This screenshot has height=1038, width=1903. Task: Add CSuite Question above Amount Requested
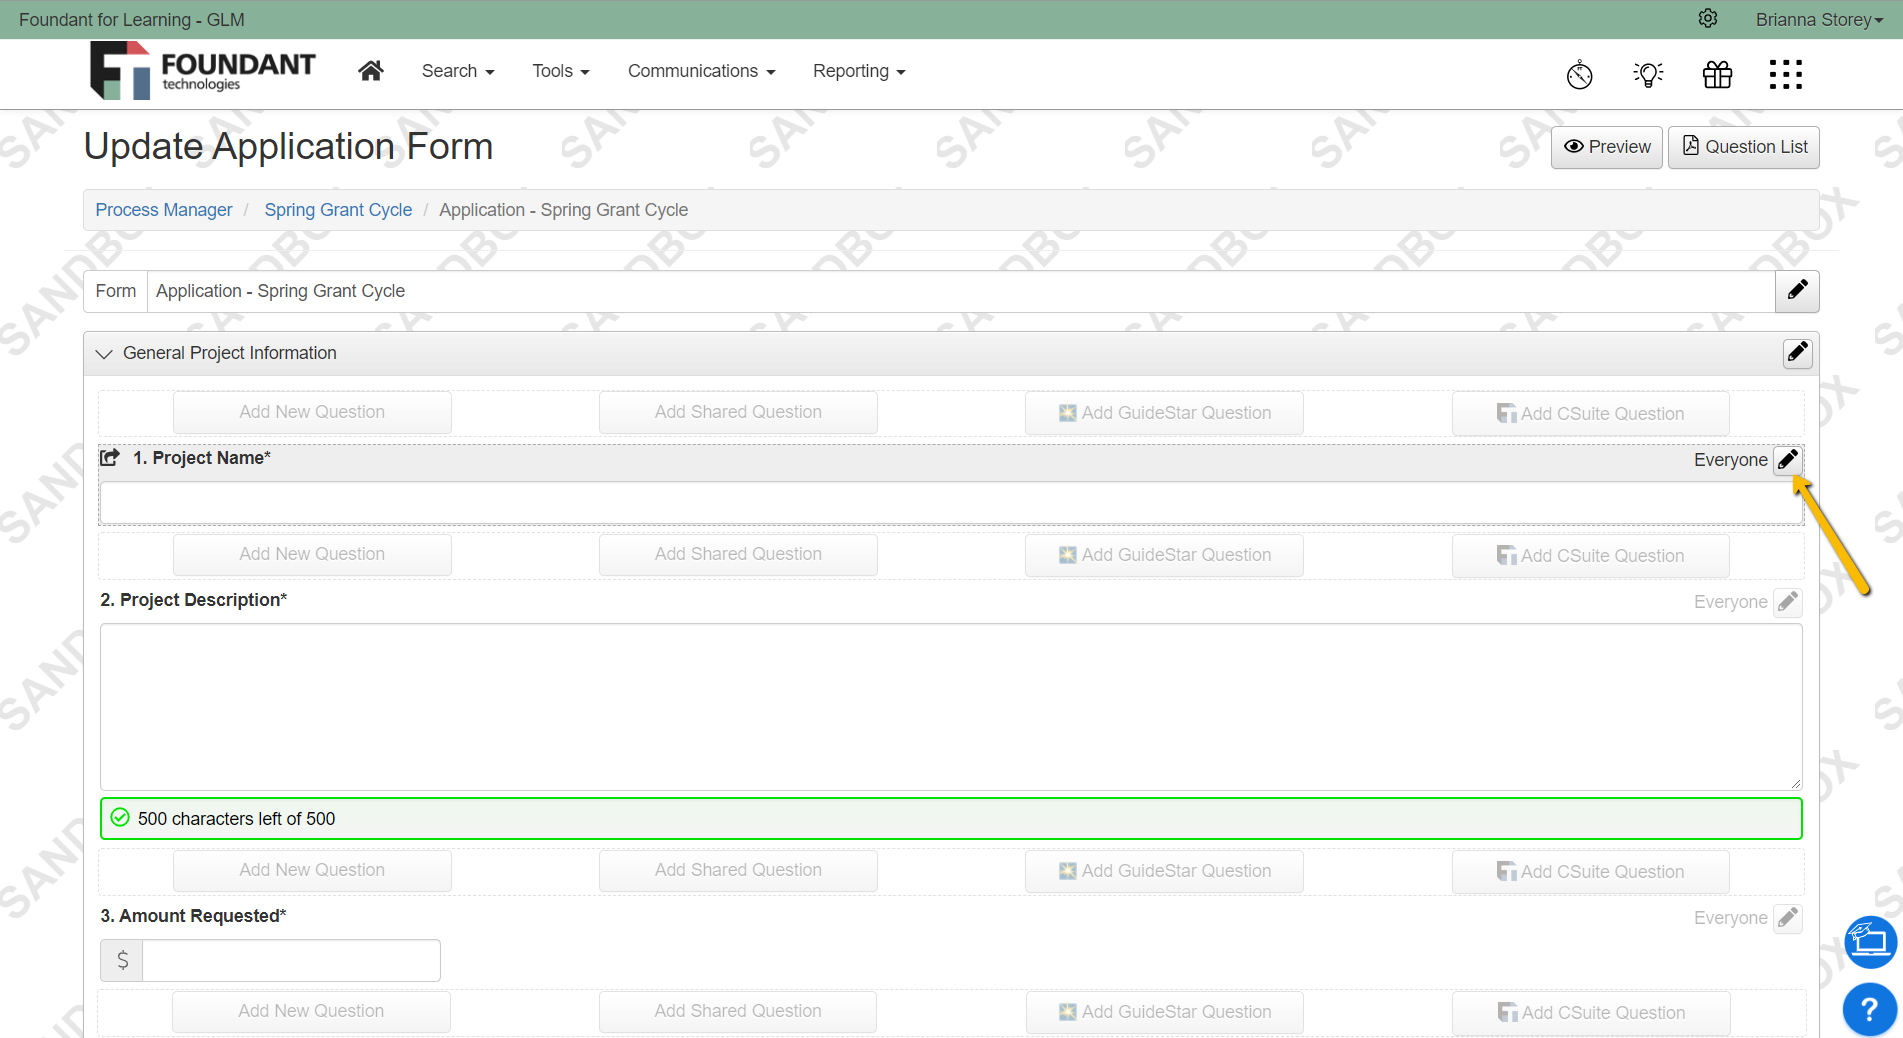pyautogui.click(x=1591, y=872)
